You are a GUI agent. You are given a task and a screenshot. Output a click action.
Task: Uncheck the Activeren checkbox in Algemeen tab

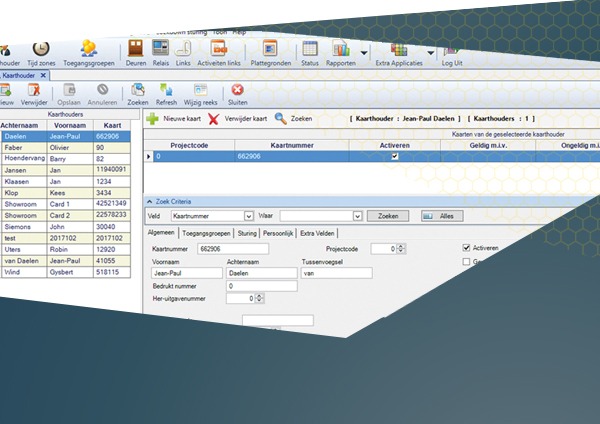coord(467,248)
